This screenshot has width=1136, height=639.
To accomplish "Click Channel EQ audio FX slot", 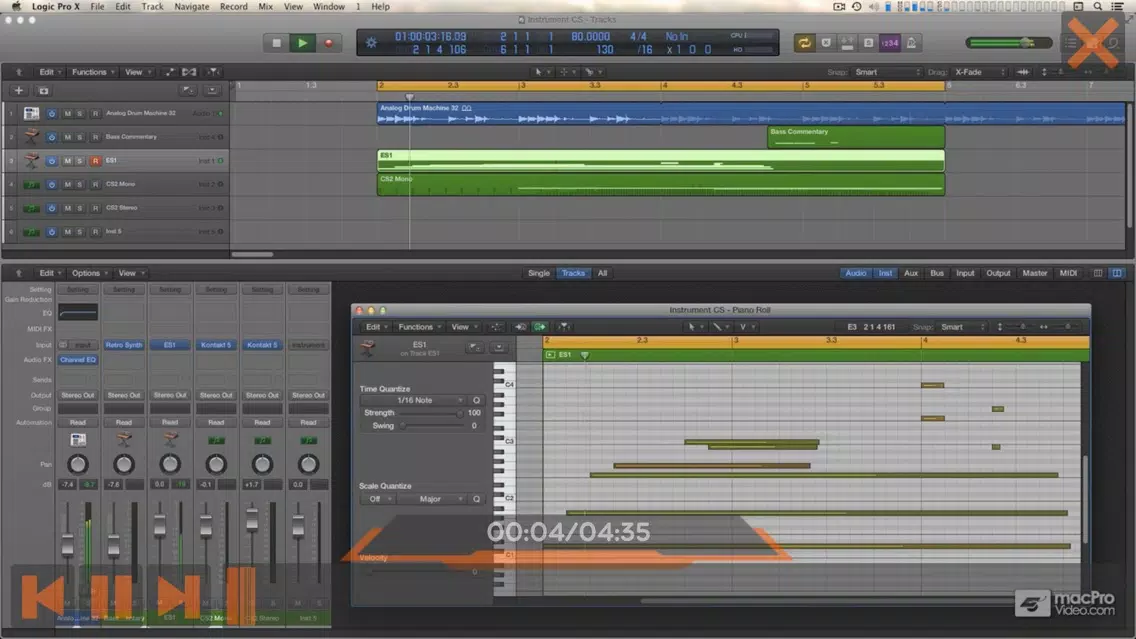I will [x=78, y=359].
